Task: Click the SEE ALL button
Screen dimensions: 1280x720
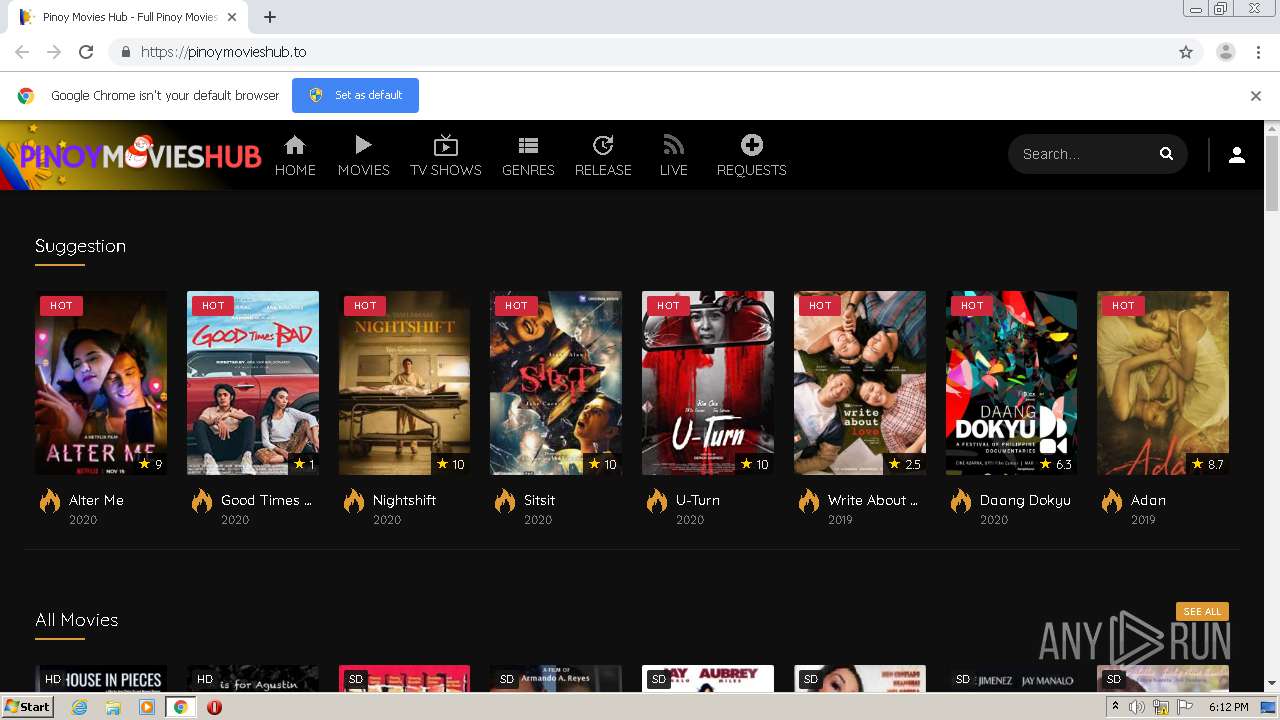Action: click(1202, 612)
